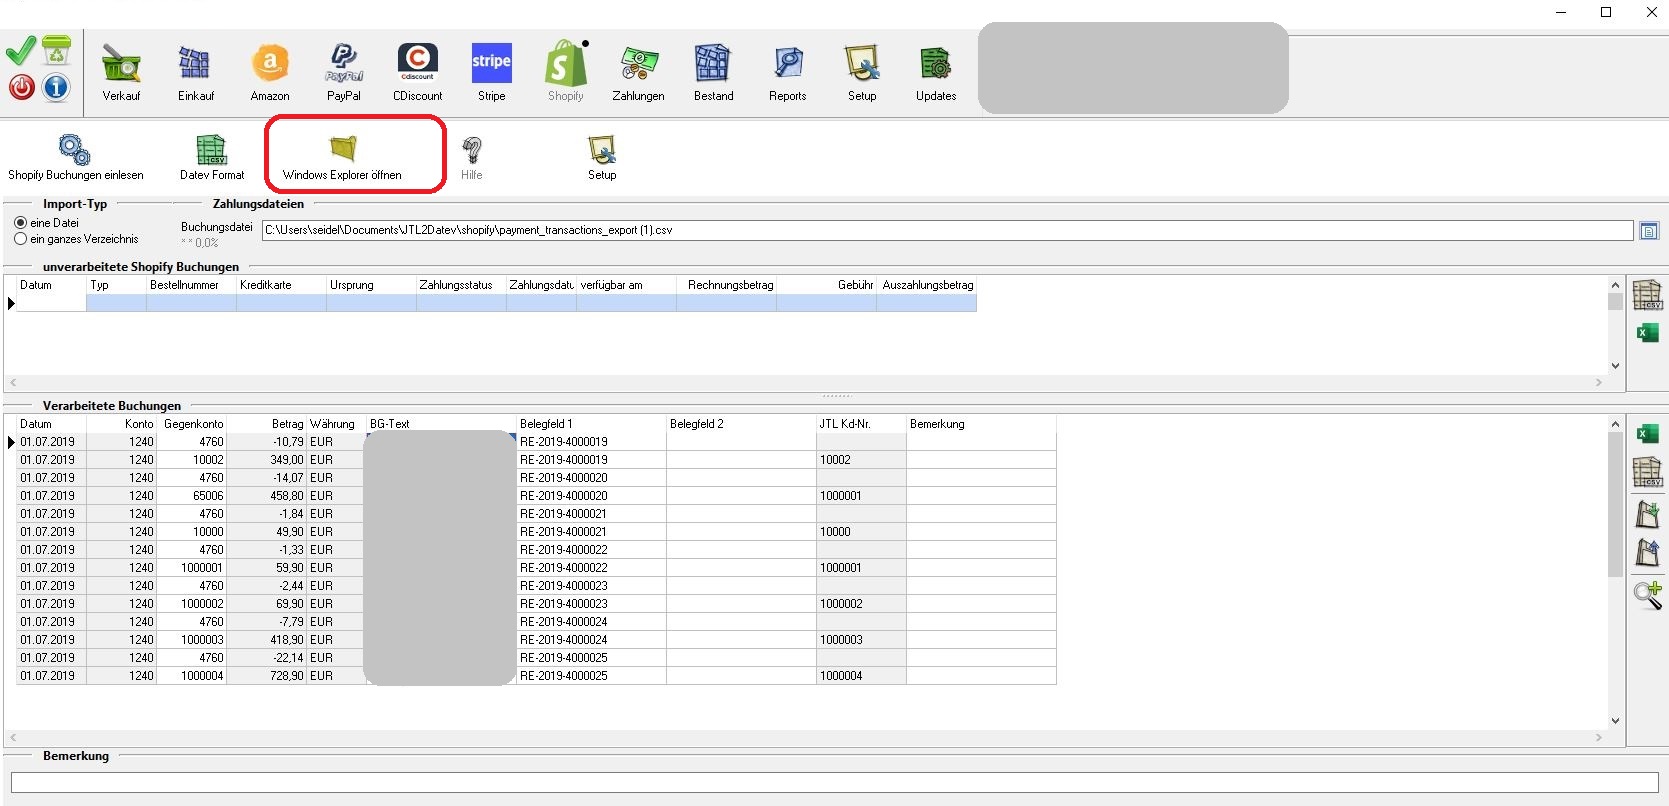Viewport: 1669px width, 806px height.
Task: Click Windows Explorer öffnen
Action: pos(342,157)
